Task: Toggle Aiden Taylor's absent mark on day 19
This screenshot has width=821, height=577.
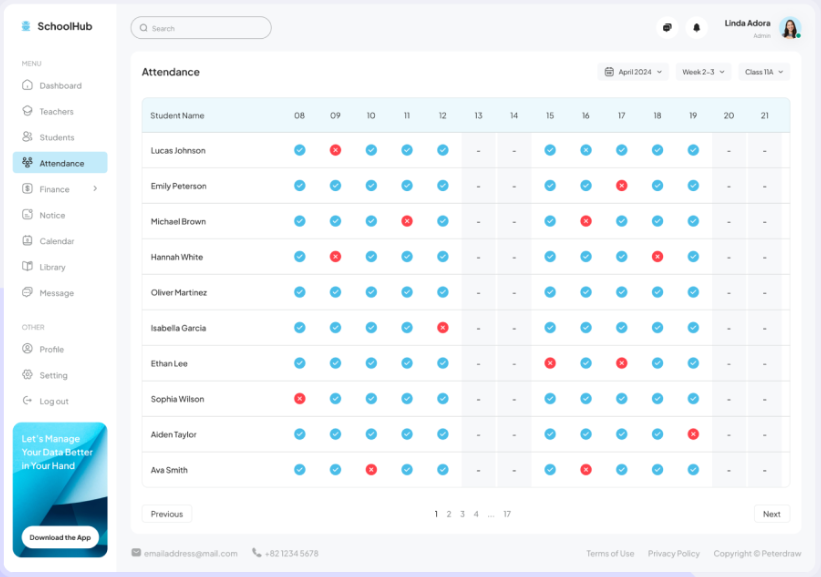Action: click(x=693, y=434)
